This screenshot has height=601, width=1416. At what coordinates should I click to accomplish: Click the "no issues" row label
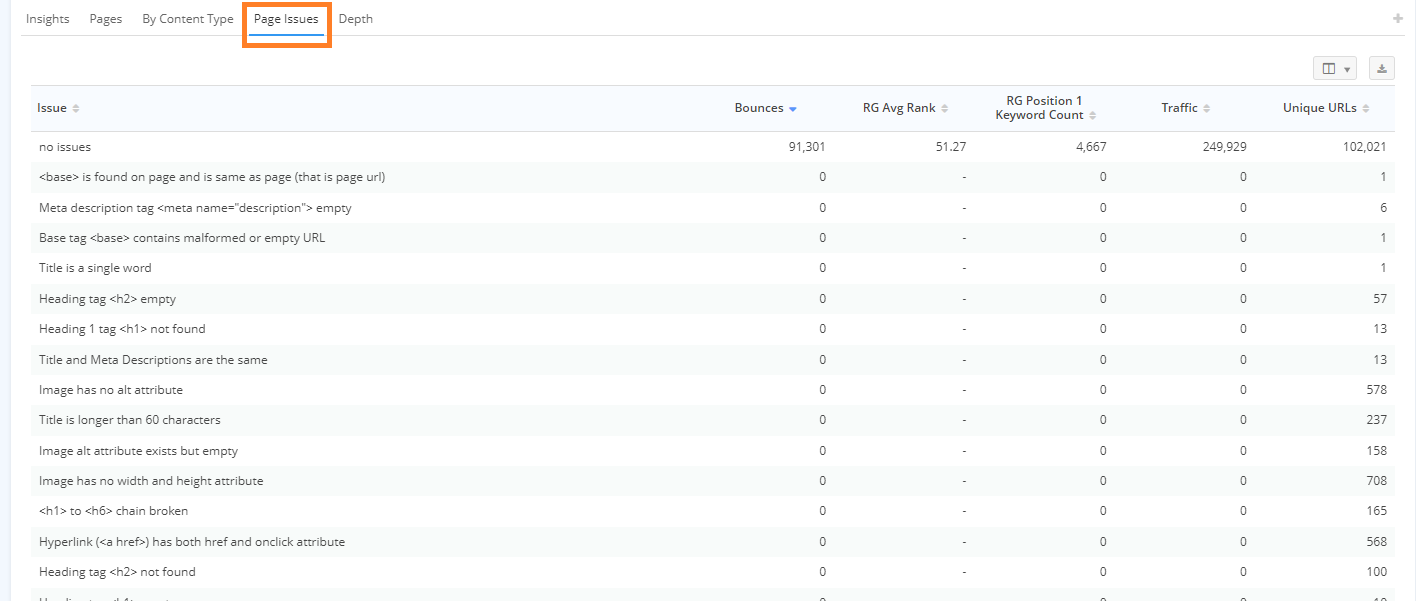coord(65,147)
